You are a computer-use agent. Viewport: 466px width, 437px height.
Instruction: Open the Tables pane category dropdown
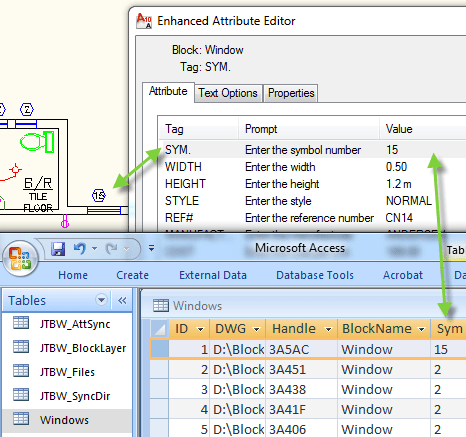pos(101,300)
